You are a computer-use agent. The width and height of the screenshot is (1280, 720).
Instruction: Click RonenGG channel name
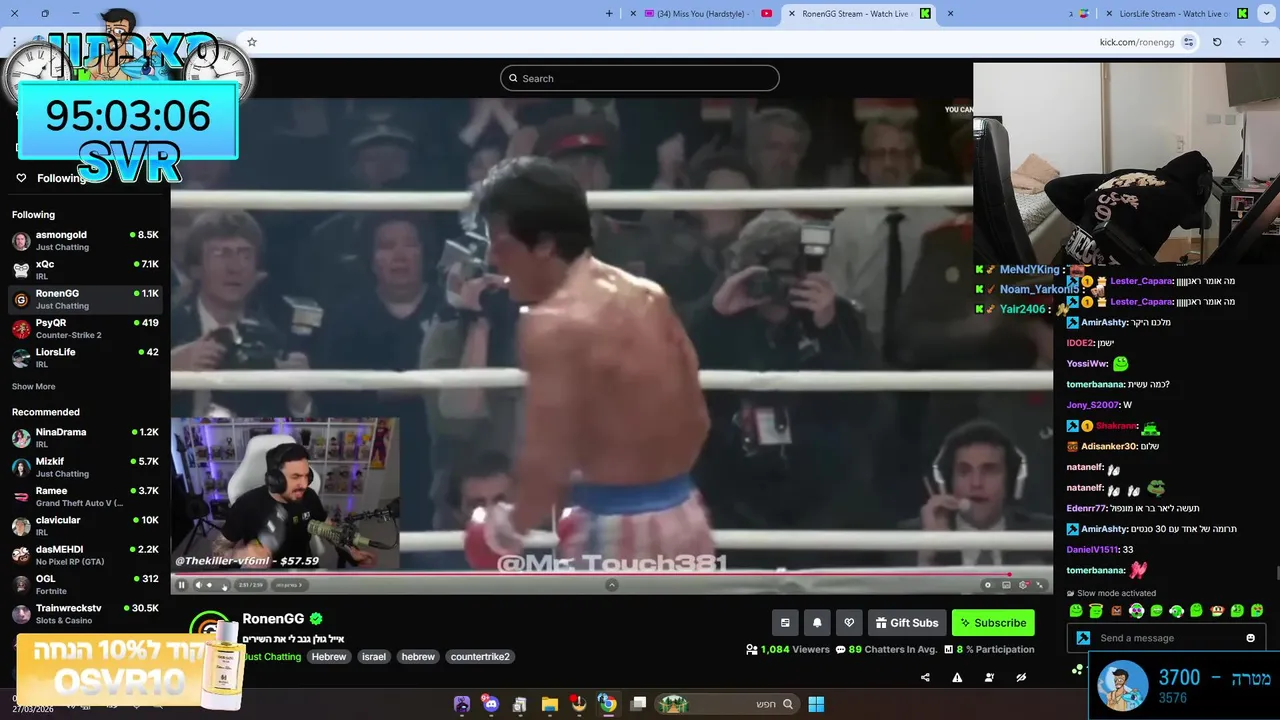pos(273,619)
